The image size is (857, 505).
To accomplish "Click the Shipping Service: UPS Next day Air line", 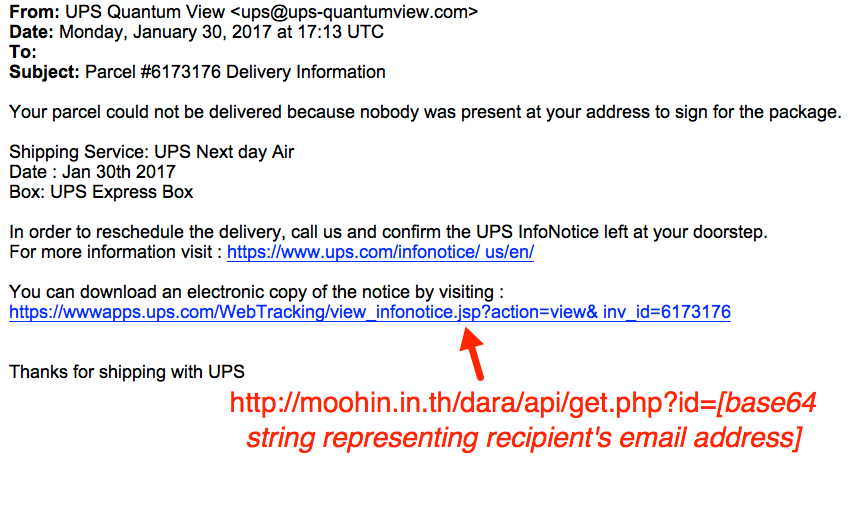I will (151, 152).
